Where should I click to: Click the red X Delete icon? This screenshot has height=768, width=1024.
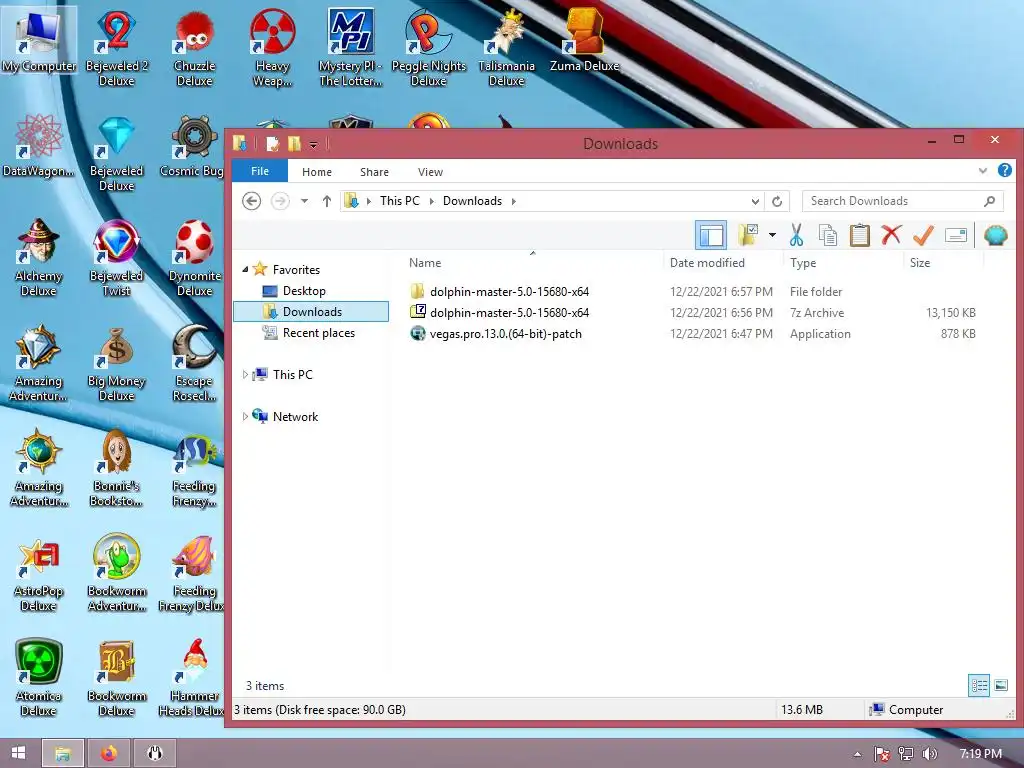(x=891, y=234)
